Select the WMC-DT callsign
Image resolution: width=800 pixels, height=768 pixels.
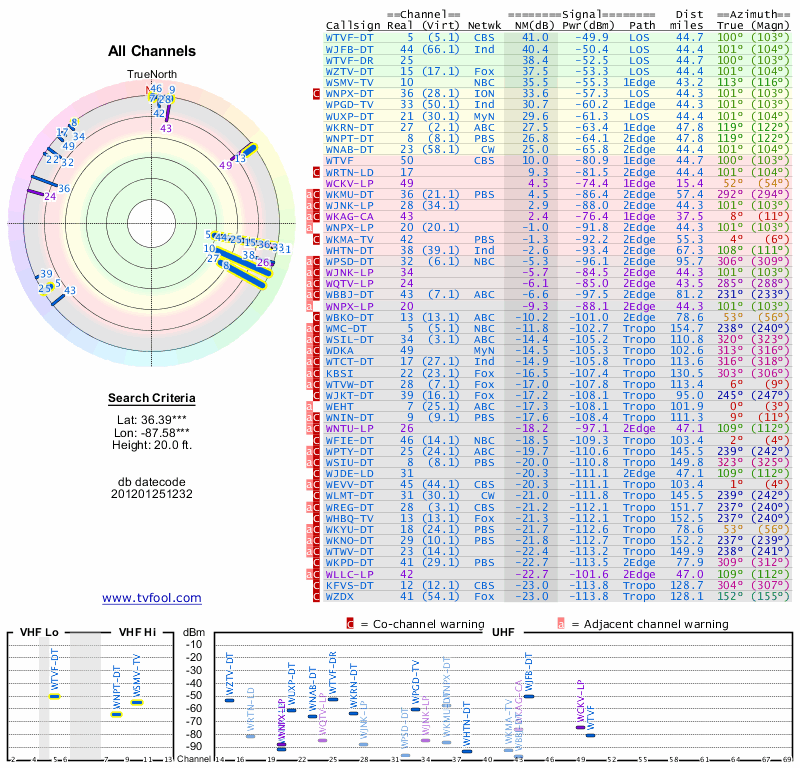346,328
